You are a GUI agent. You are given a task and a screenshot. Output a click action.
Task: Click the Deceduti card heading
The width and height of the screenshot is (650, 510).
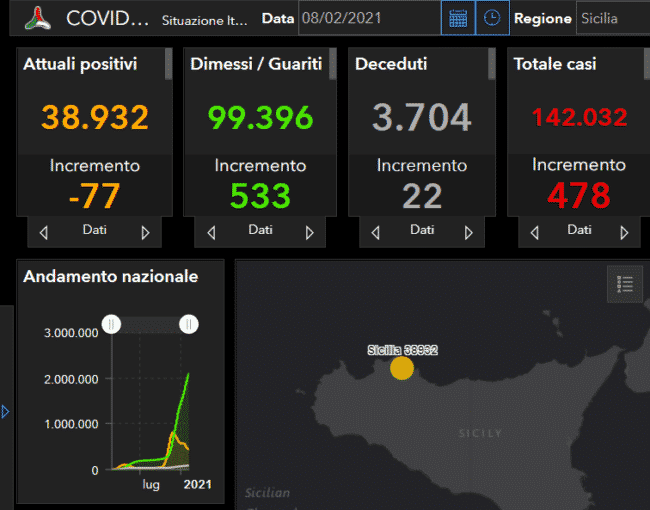(391, 64)
